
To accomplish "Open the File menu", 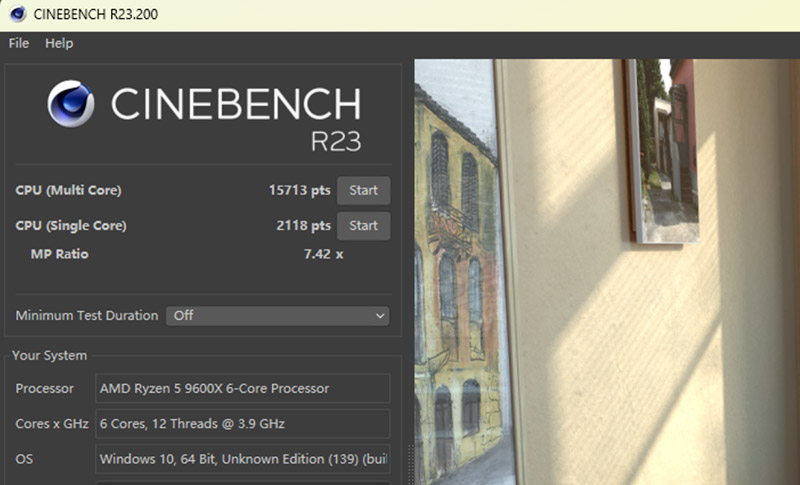I will tap(19, 43).
